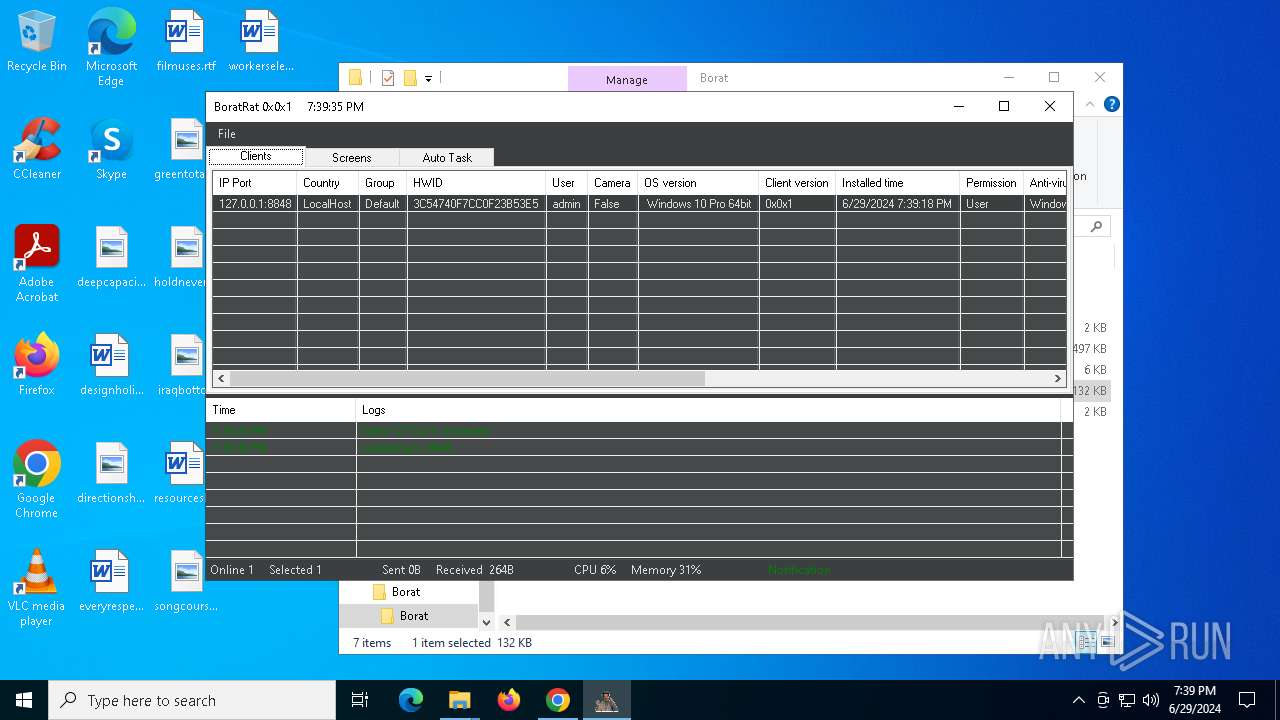This screenshot has width=1280, height=720.
Task: Open Recycle Bin desktop icon
Action: coord(37,42)
